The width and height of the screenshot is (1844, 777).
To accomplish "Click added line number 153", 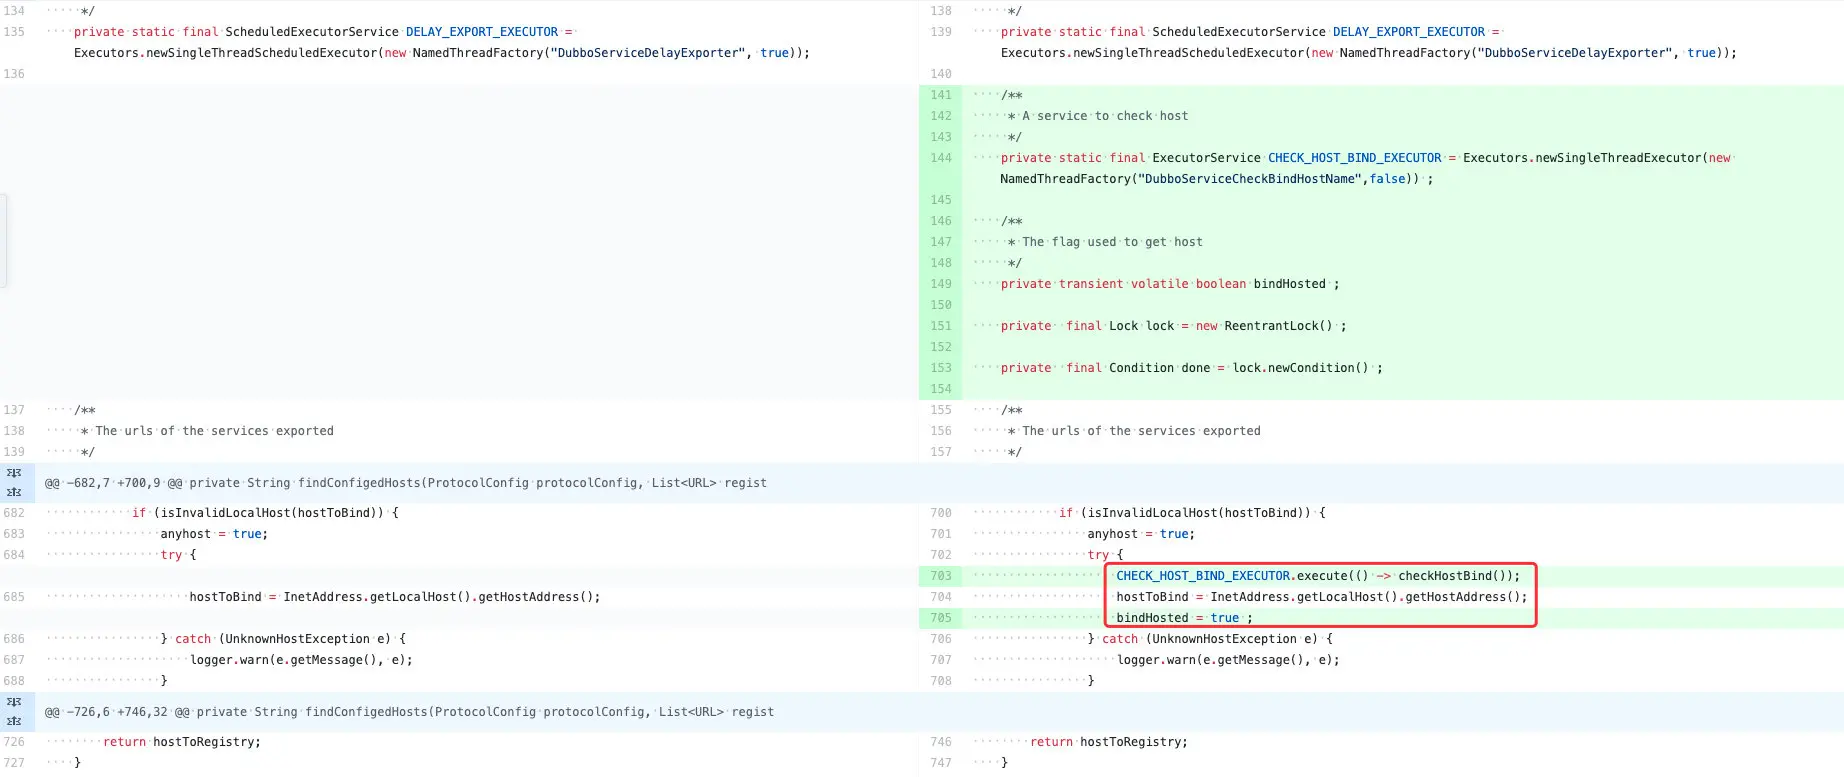I will click(940, 368).
